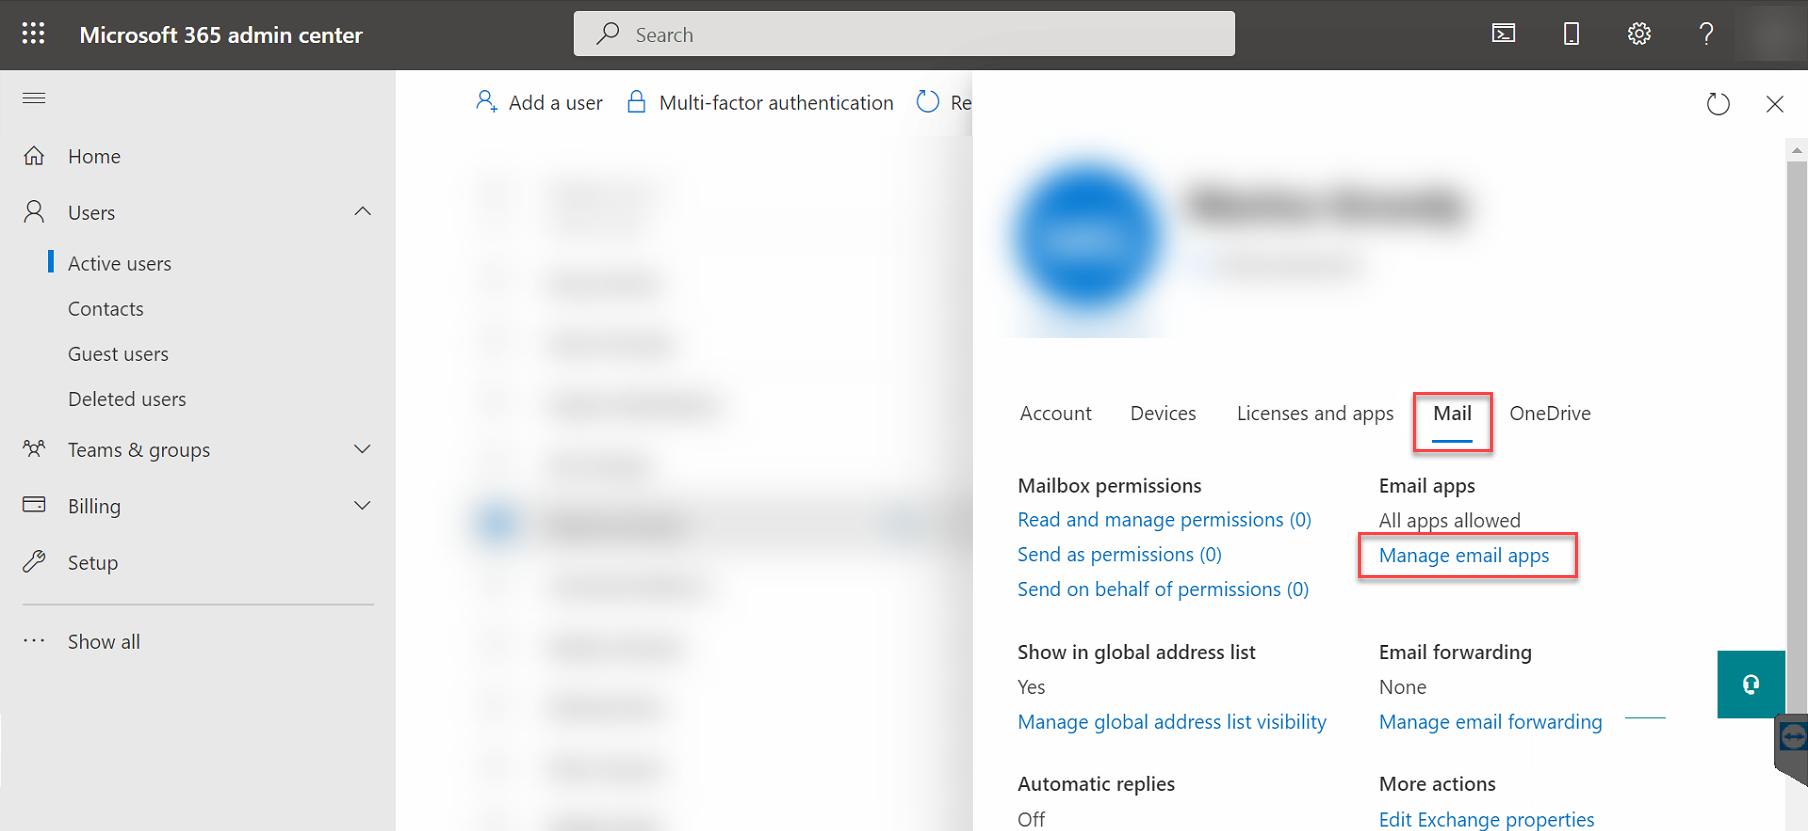The width and height of the screenshot is (1808, 831).
Task: Click in the Search input field
Action: click(904, 34)
